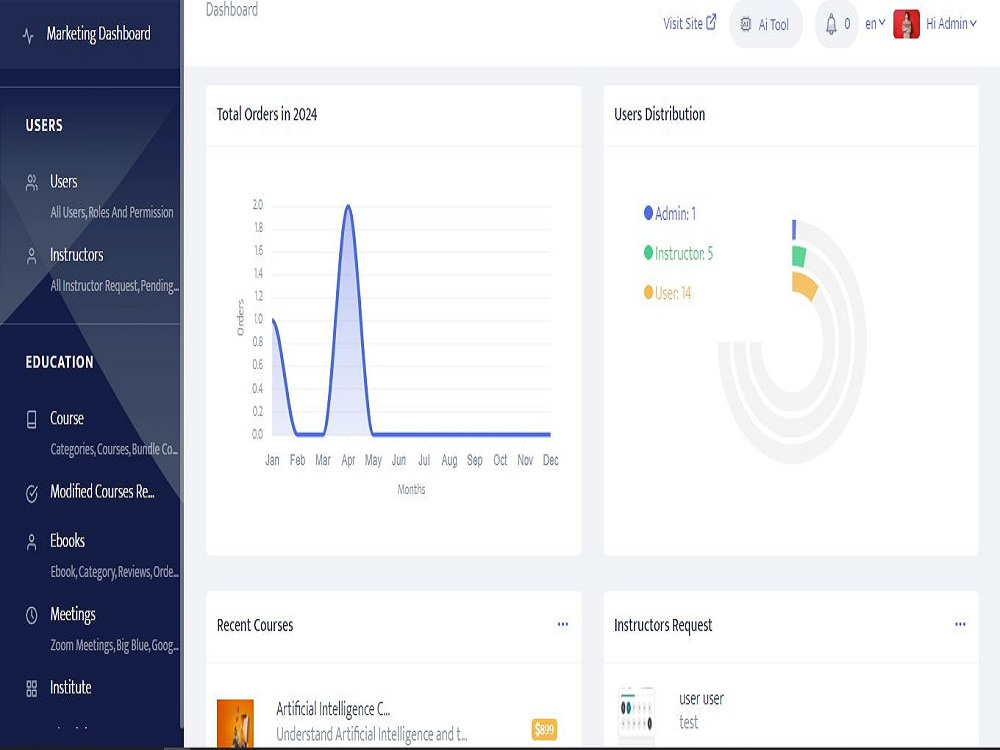Image resolution: width=1000 pixels, height=750 pixels.
Task: Click All Instructor Request, Pending... subtitle
Action: click(x=115, y=286)
